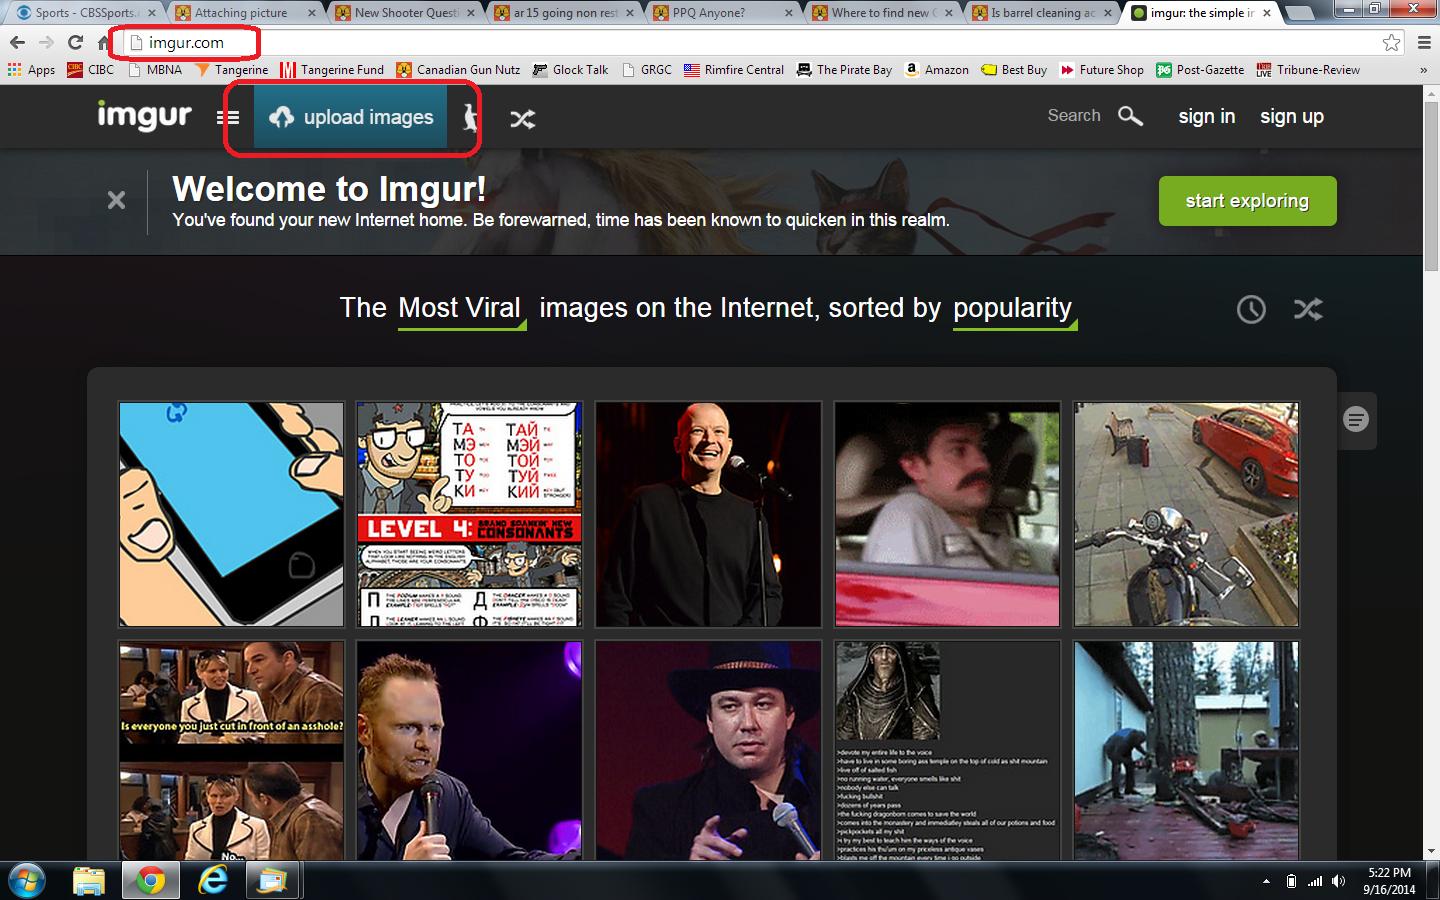The height and width of the screenshot is (900, 1440).
Task: Open the sign in link
Action: coord(1206,116)
